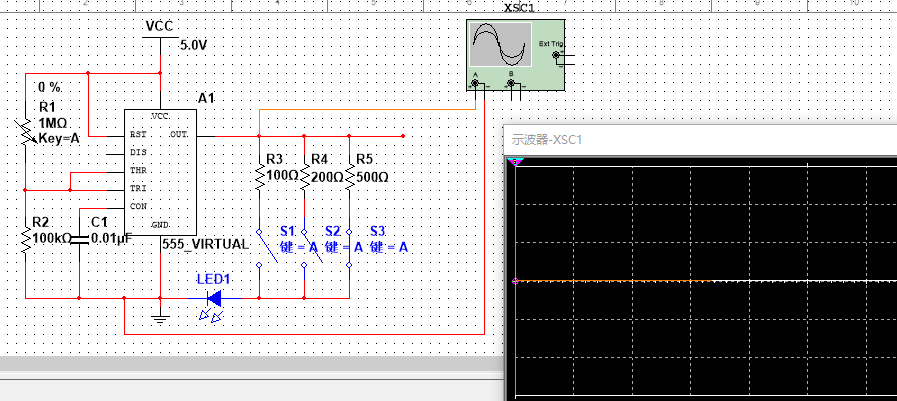The height and width of the screenshot is (401, 897).
Task: Click the cursor marker atop the oscilloscope display
Action: click(x=515, y=161)
